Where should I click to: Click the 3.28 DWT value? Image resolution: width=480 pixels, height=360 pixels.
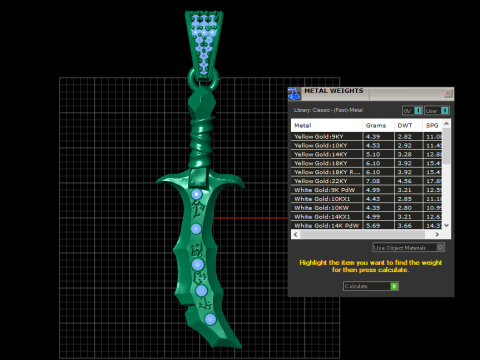[x=404, y=154]
